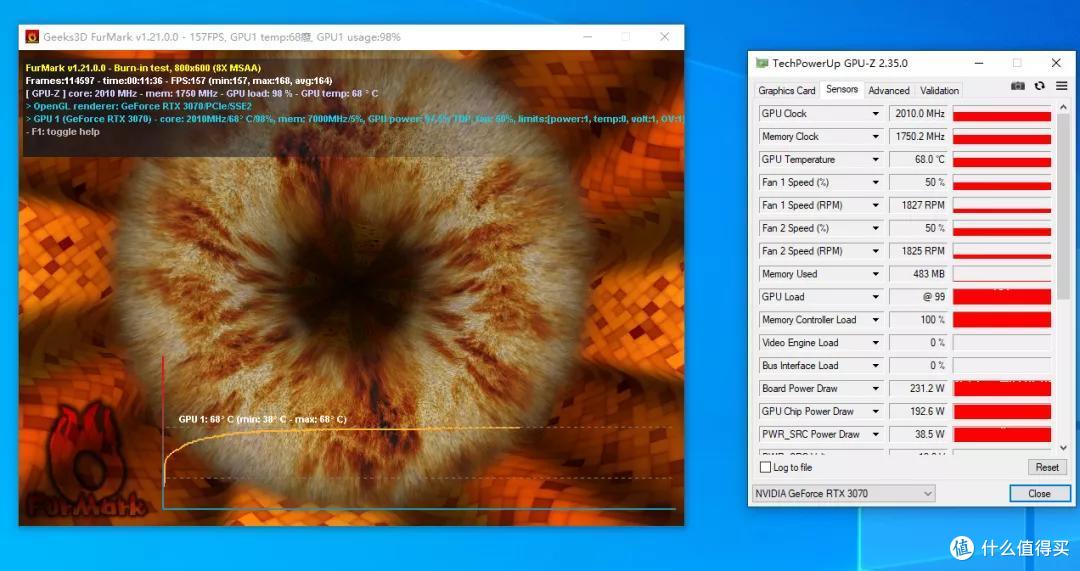Click the FurMark Frames and FPS line
This screenshot has height=571, width=1080.
pos(179,81)
